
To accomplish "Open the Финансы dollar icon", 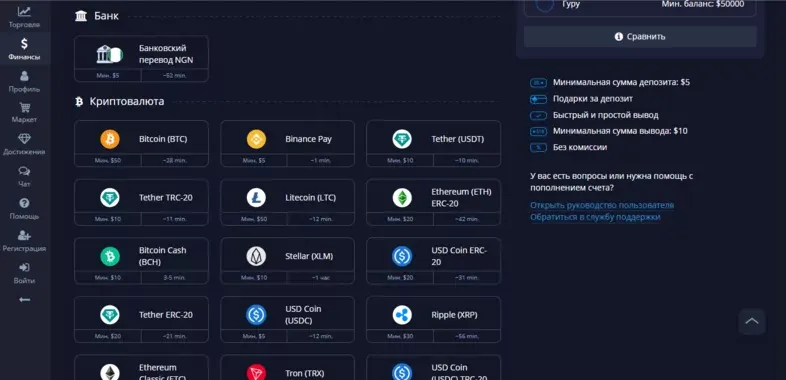I will pyautogui.click(x=24, y=44).
